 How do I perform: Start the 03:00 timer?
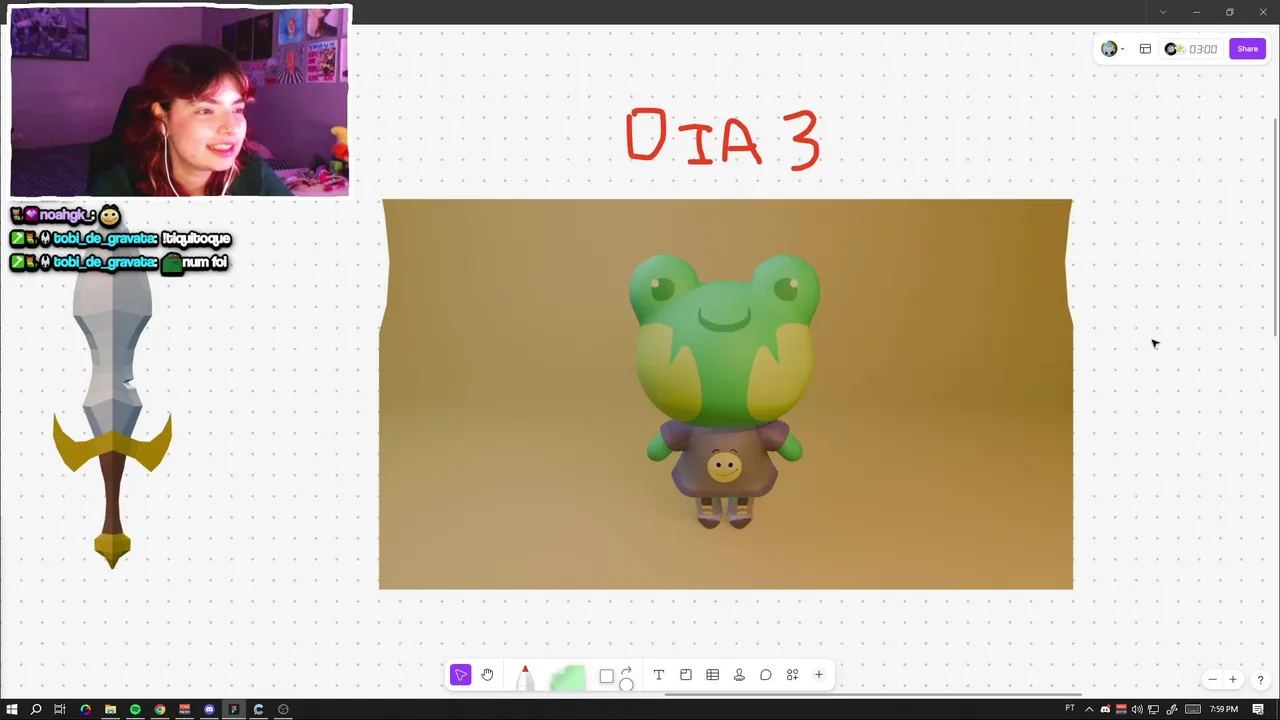pos(1190,49)
